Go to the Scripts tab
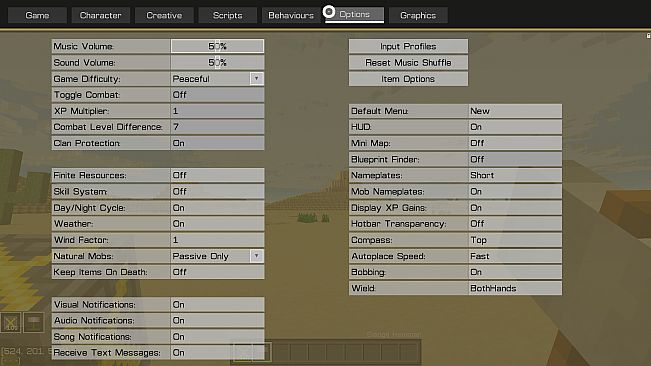Screen dimensions: 651x366 coord(228,15)
